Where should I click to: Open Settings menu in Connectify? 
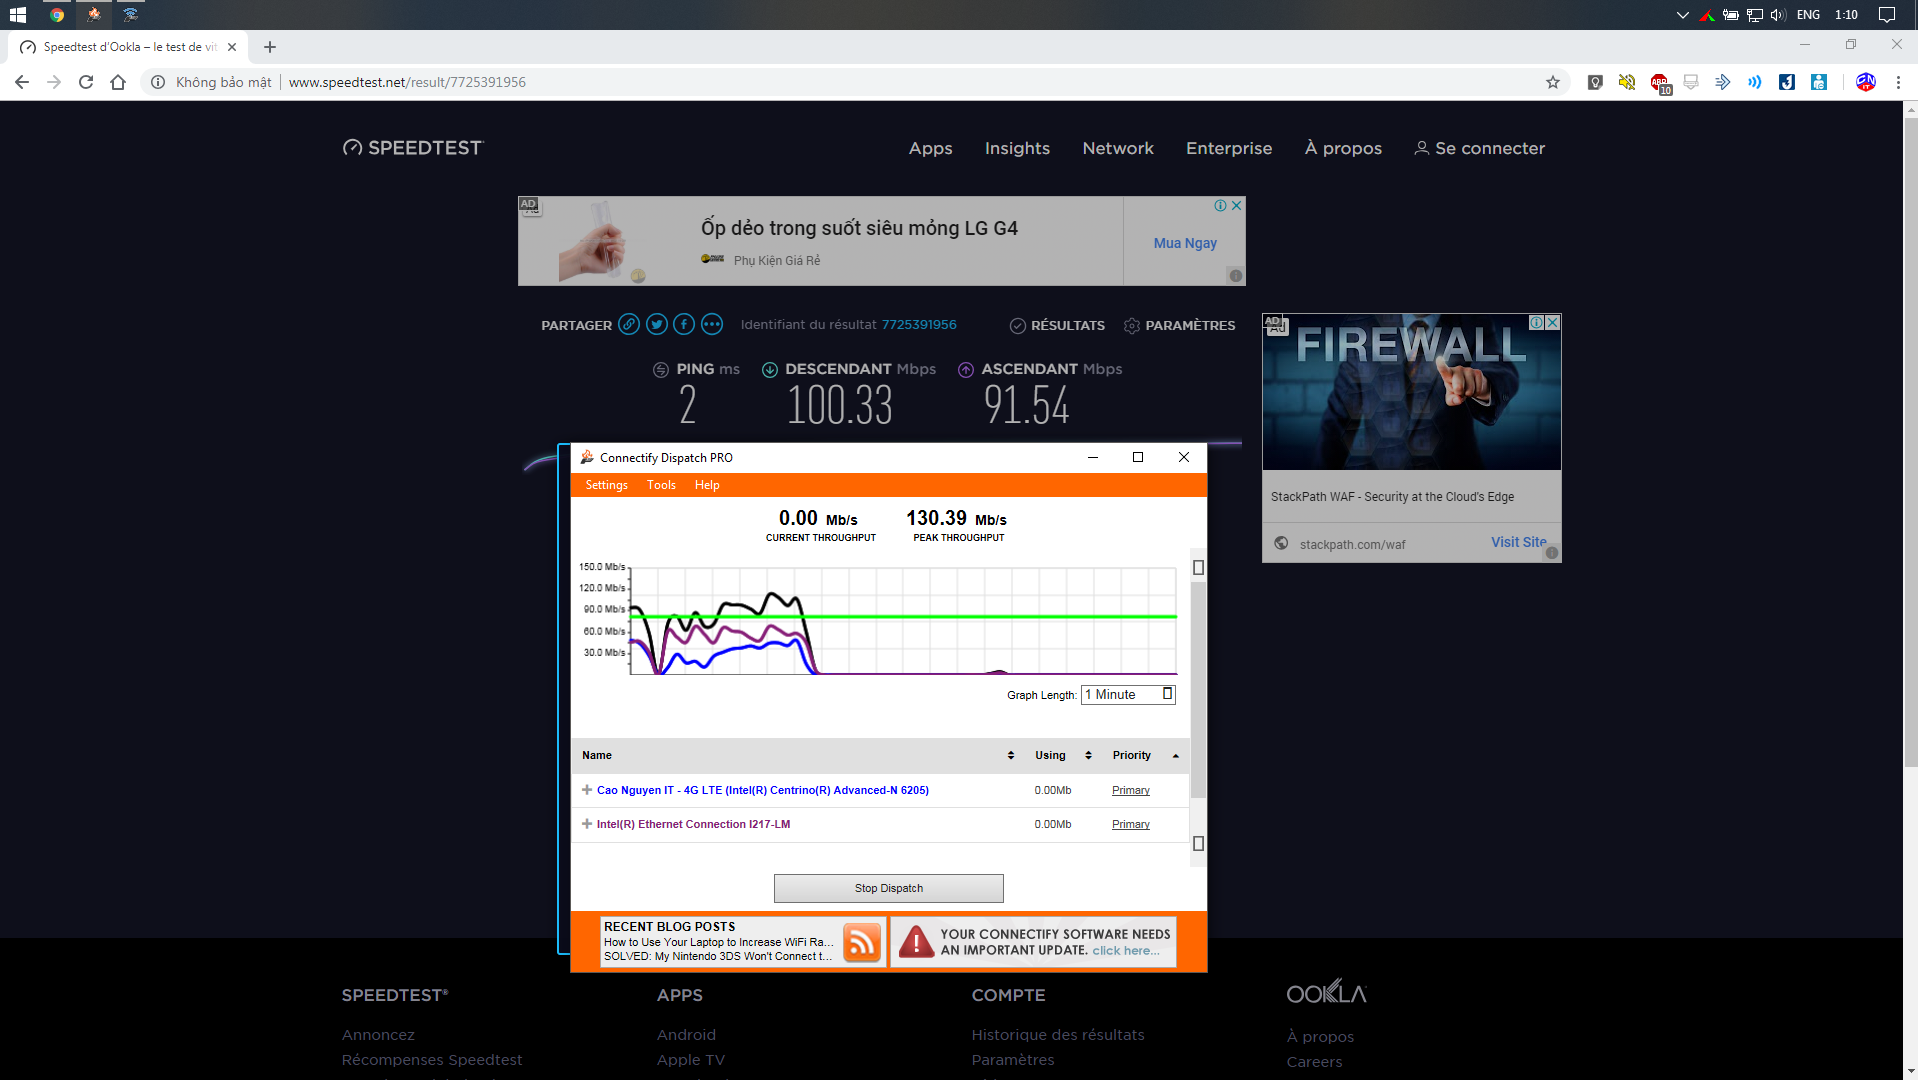[606, 485]
